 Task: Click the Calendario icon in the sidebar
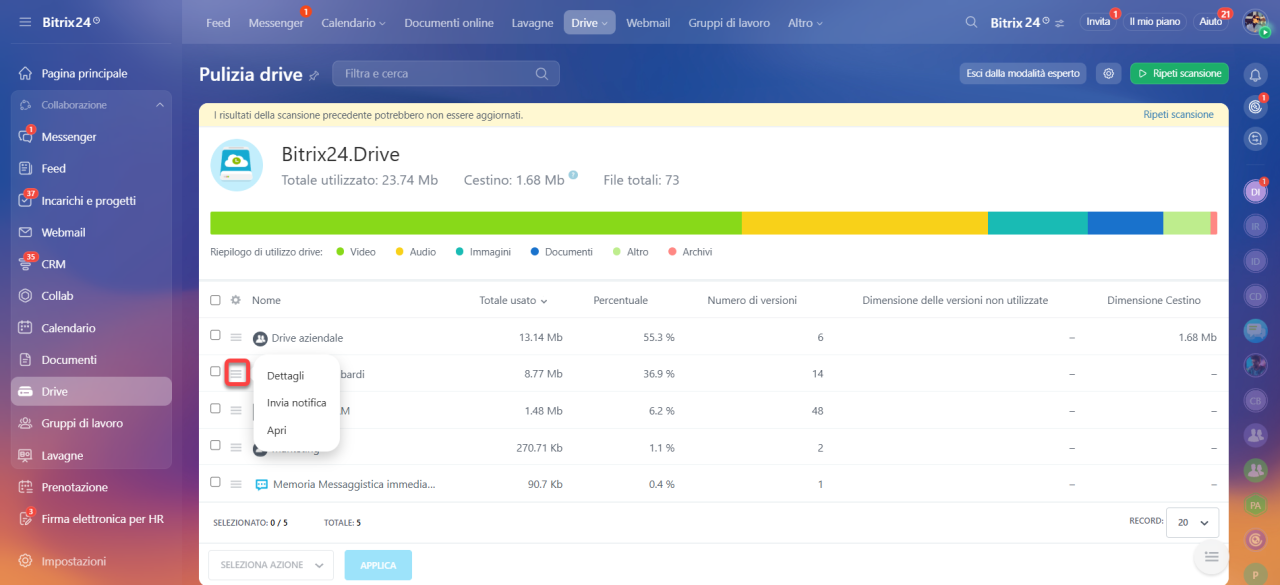click(26, 328)
